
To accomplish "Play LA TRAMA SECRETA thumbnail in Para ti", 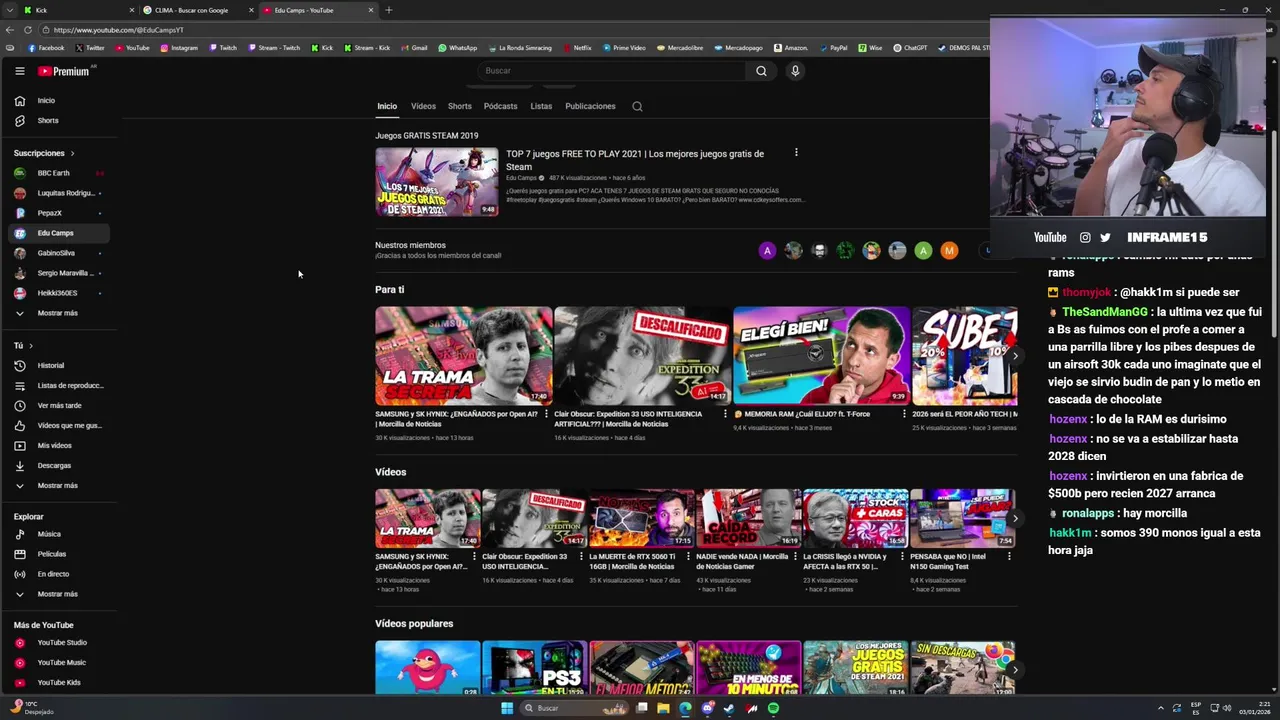I will [x=464, y=356].
